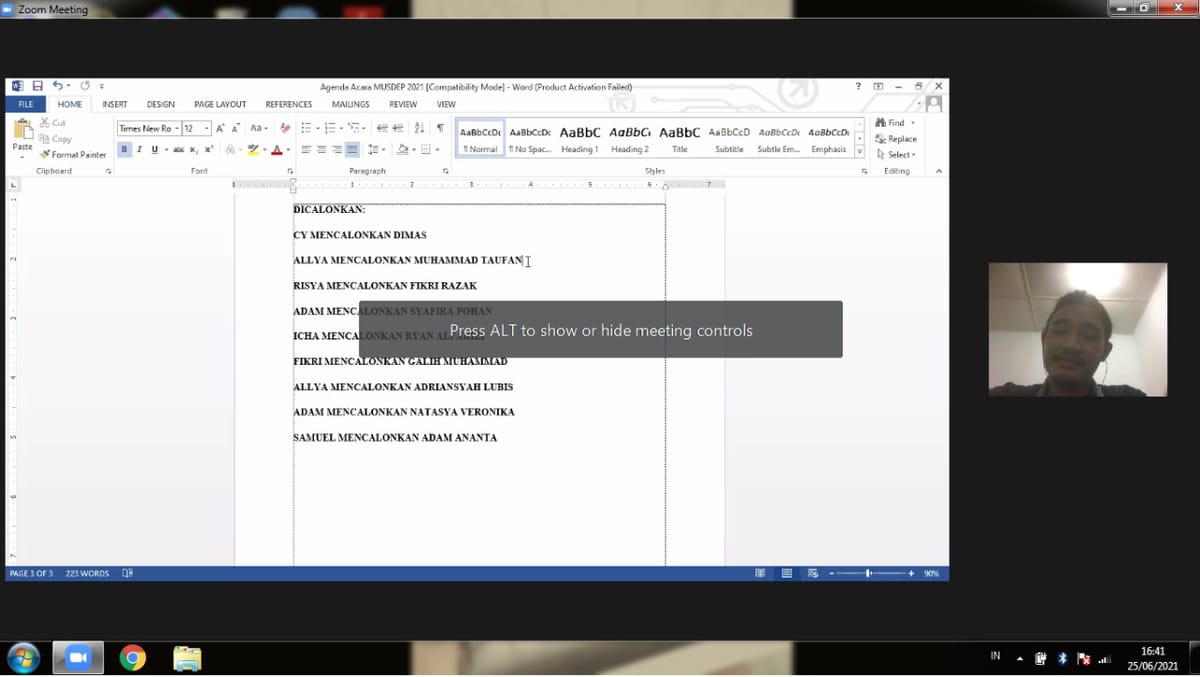Screen dimensions: 1200x677
Task: Open the font name dropdown
Action: point(177,129)
